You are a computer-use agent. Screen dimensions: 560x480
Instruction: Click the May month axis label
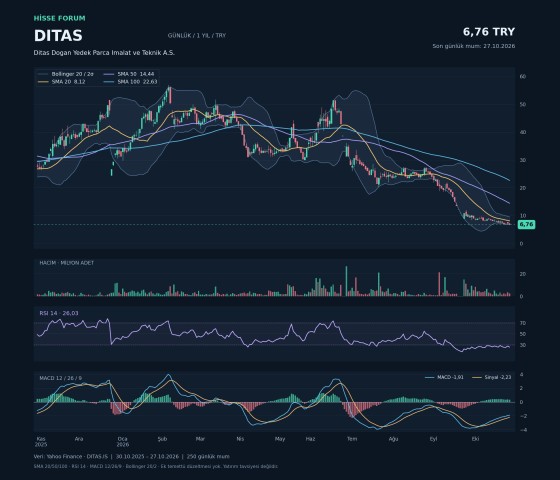[280, 439]
